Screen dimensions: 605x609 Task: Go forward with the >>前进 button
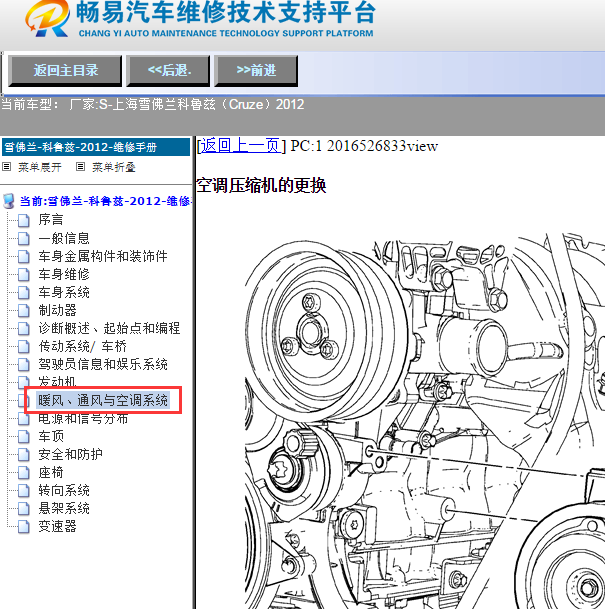[x=256, y=70]
